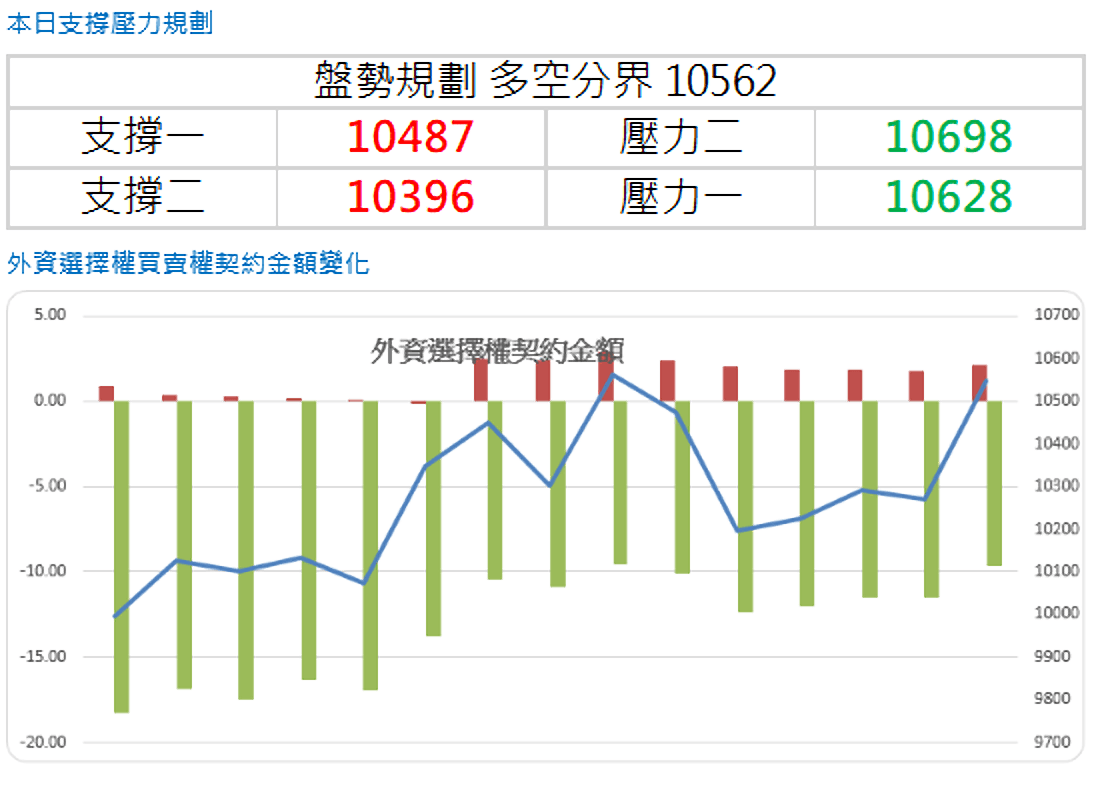The width and height of the screenshot is (1100, 810).
Task: Click the right axis label 10500
Action: coord(1057,400)
